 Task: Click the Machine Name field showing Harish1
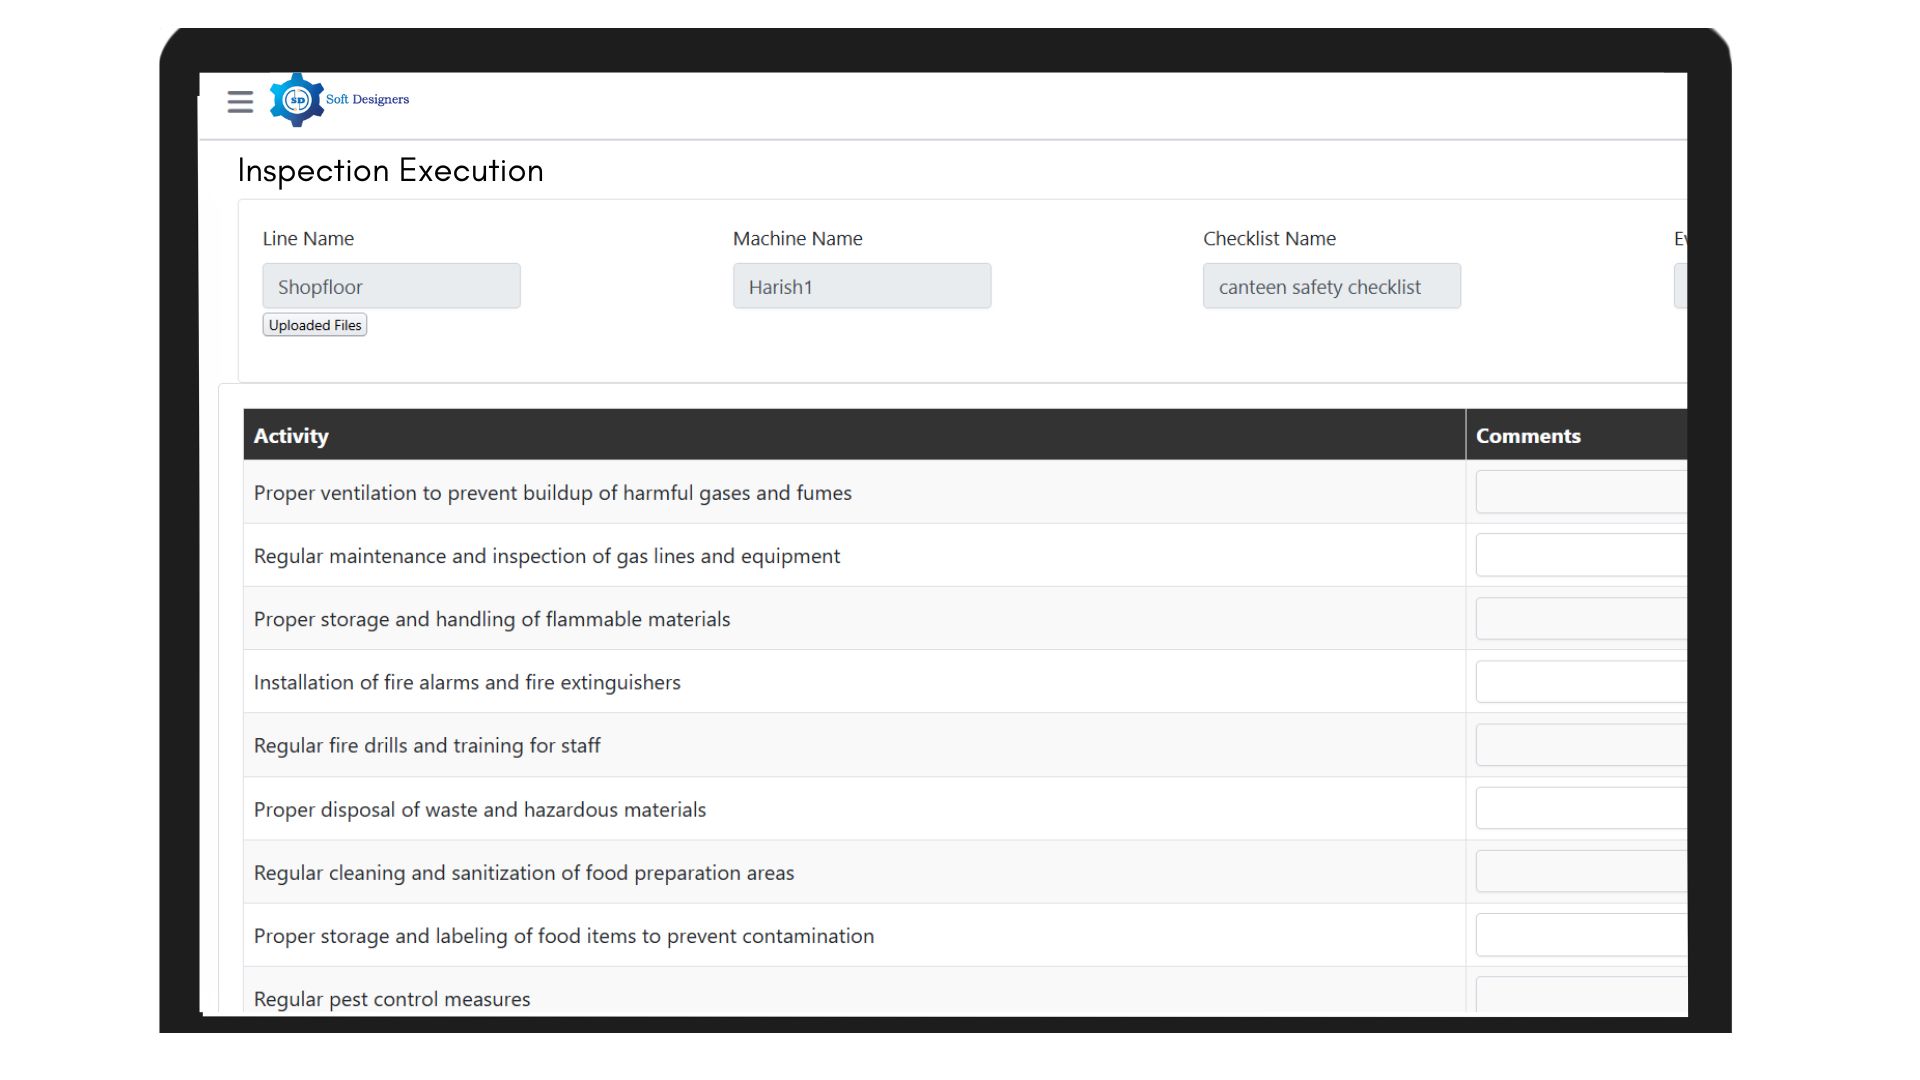pos(861,286)
